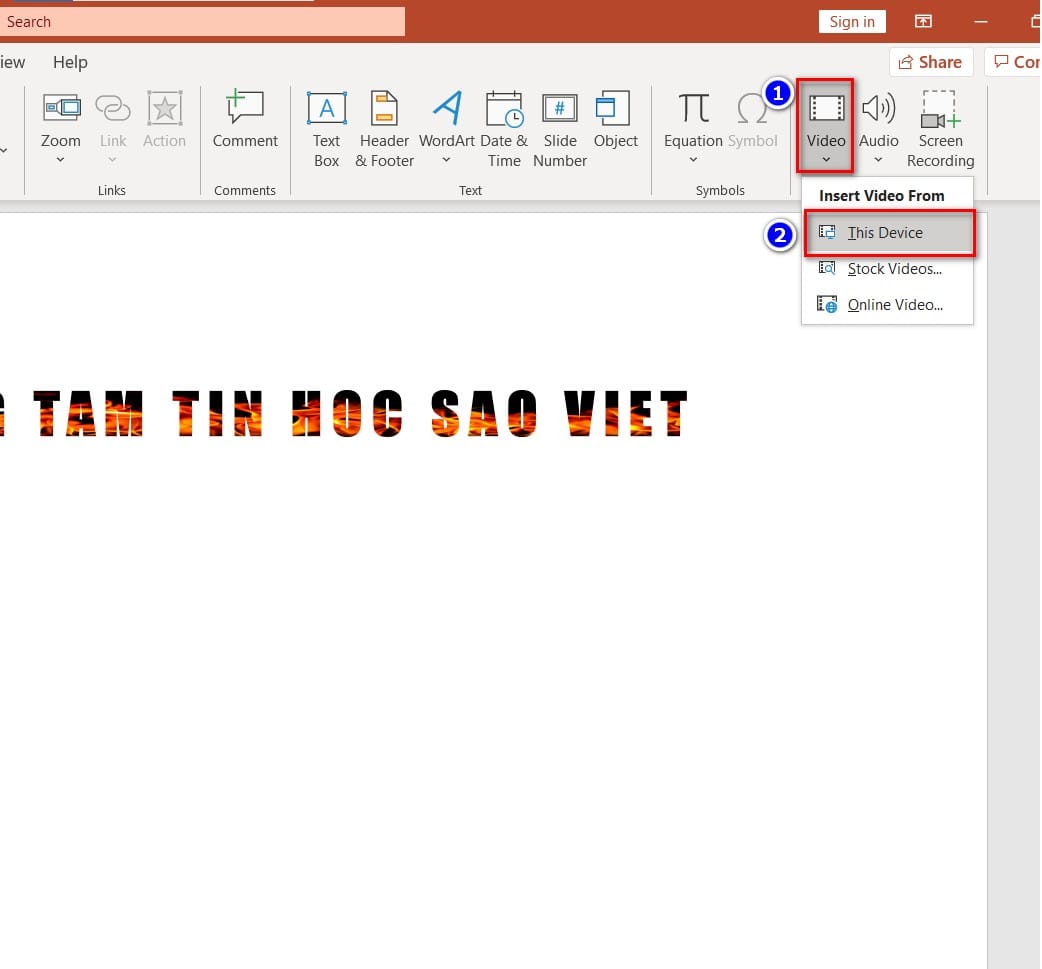Open Header & Footer dialog
This screenshot has width=1042, height=969.
pos(384,130)
